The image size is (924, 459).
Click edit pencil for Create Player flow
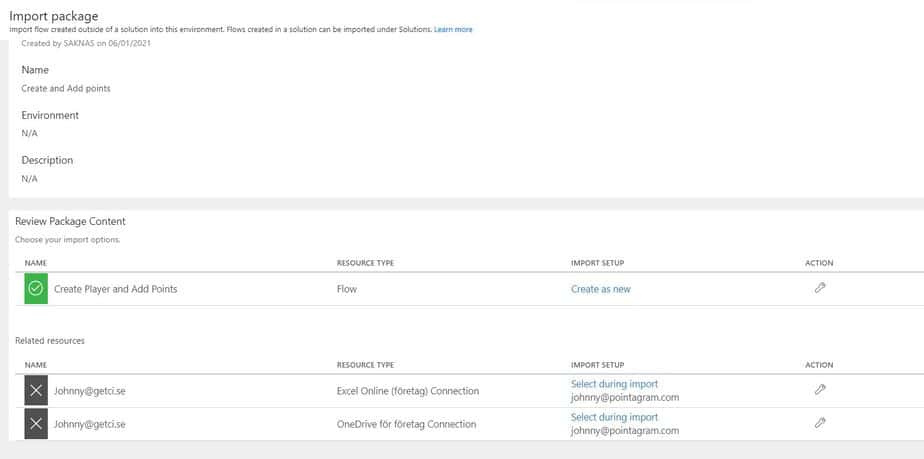pyautogui.click(x=820, y=288)
